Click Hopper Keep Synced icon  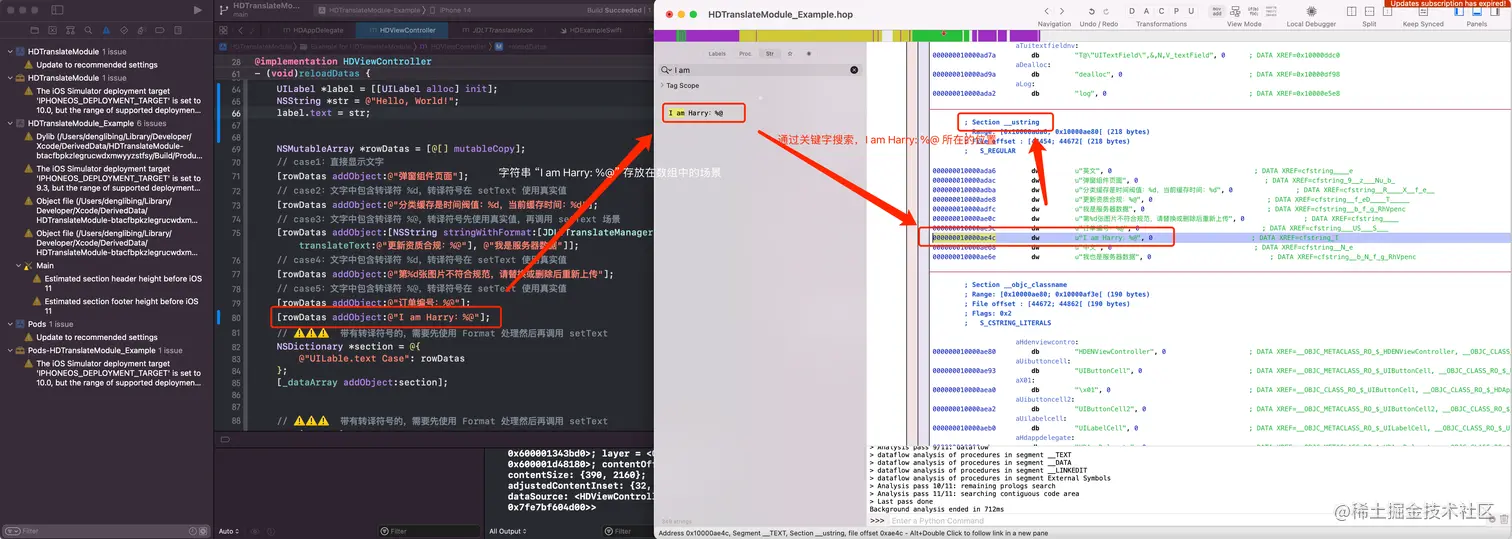1423,11
